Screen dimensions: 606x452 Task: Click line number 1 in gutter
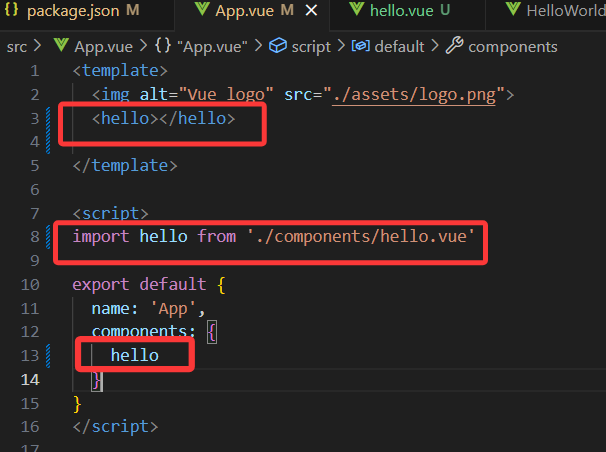click(x=35, y=71)
